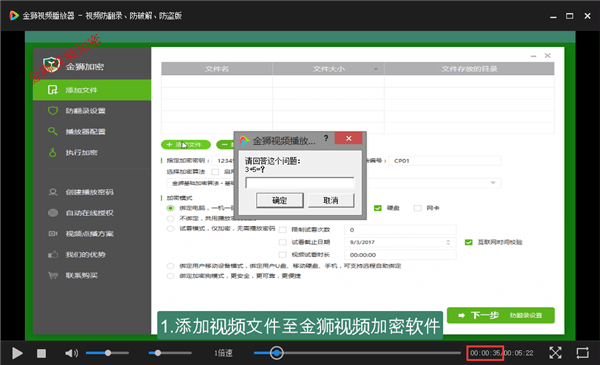
Task: Select the 绑定加密狗模式 radio button
Action: point(170,276)
